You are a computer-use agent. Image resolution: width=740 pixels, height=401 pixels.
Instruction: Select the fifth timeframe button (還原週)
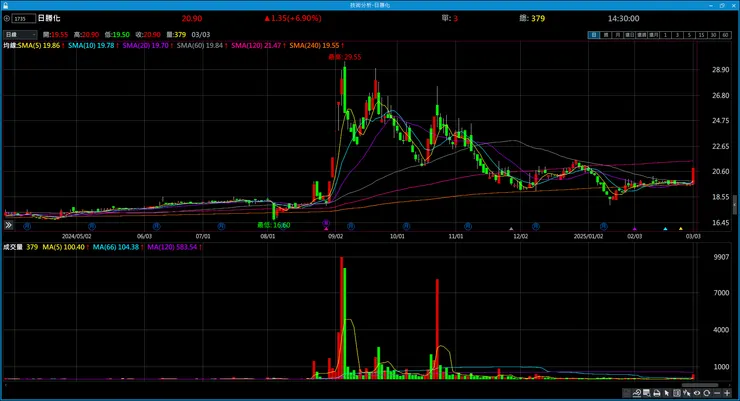pyautogui.click(x=641, y=35)
